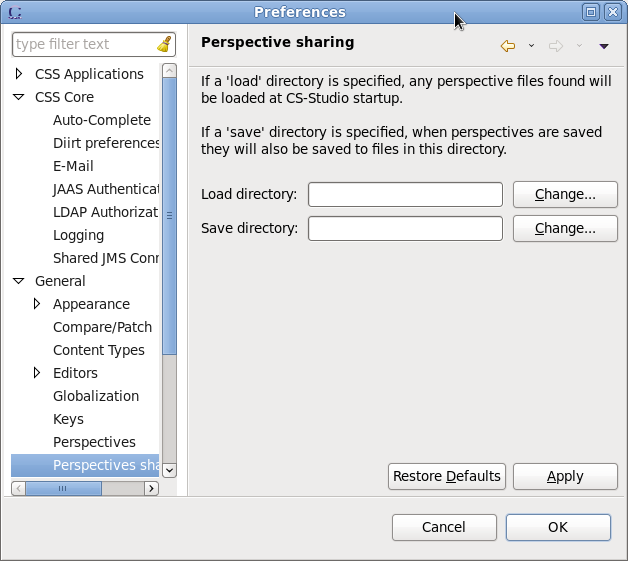Click the tree's horizontal scrollbar right arrow
Viewport: 628px width, 561px height.
pos(151,489)
